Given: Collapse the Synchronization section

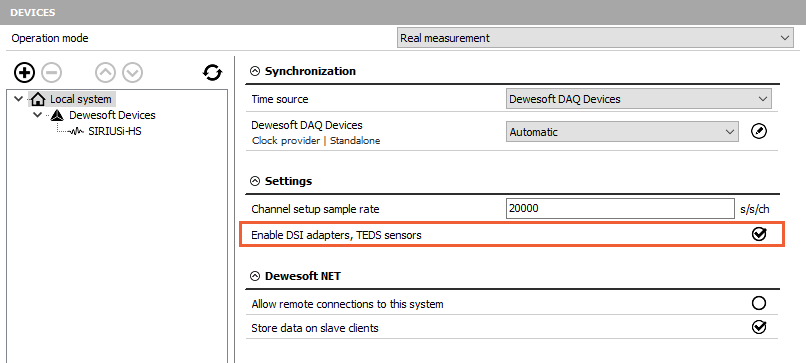Looking at the screenshot, I should coord(255,71).
